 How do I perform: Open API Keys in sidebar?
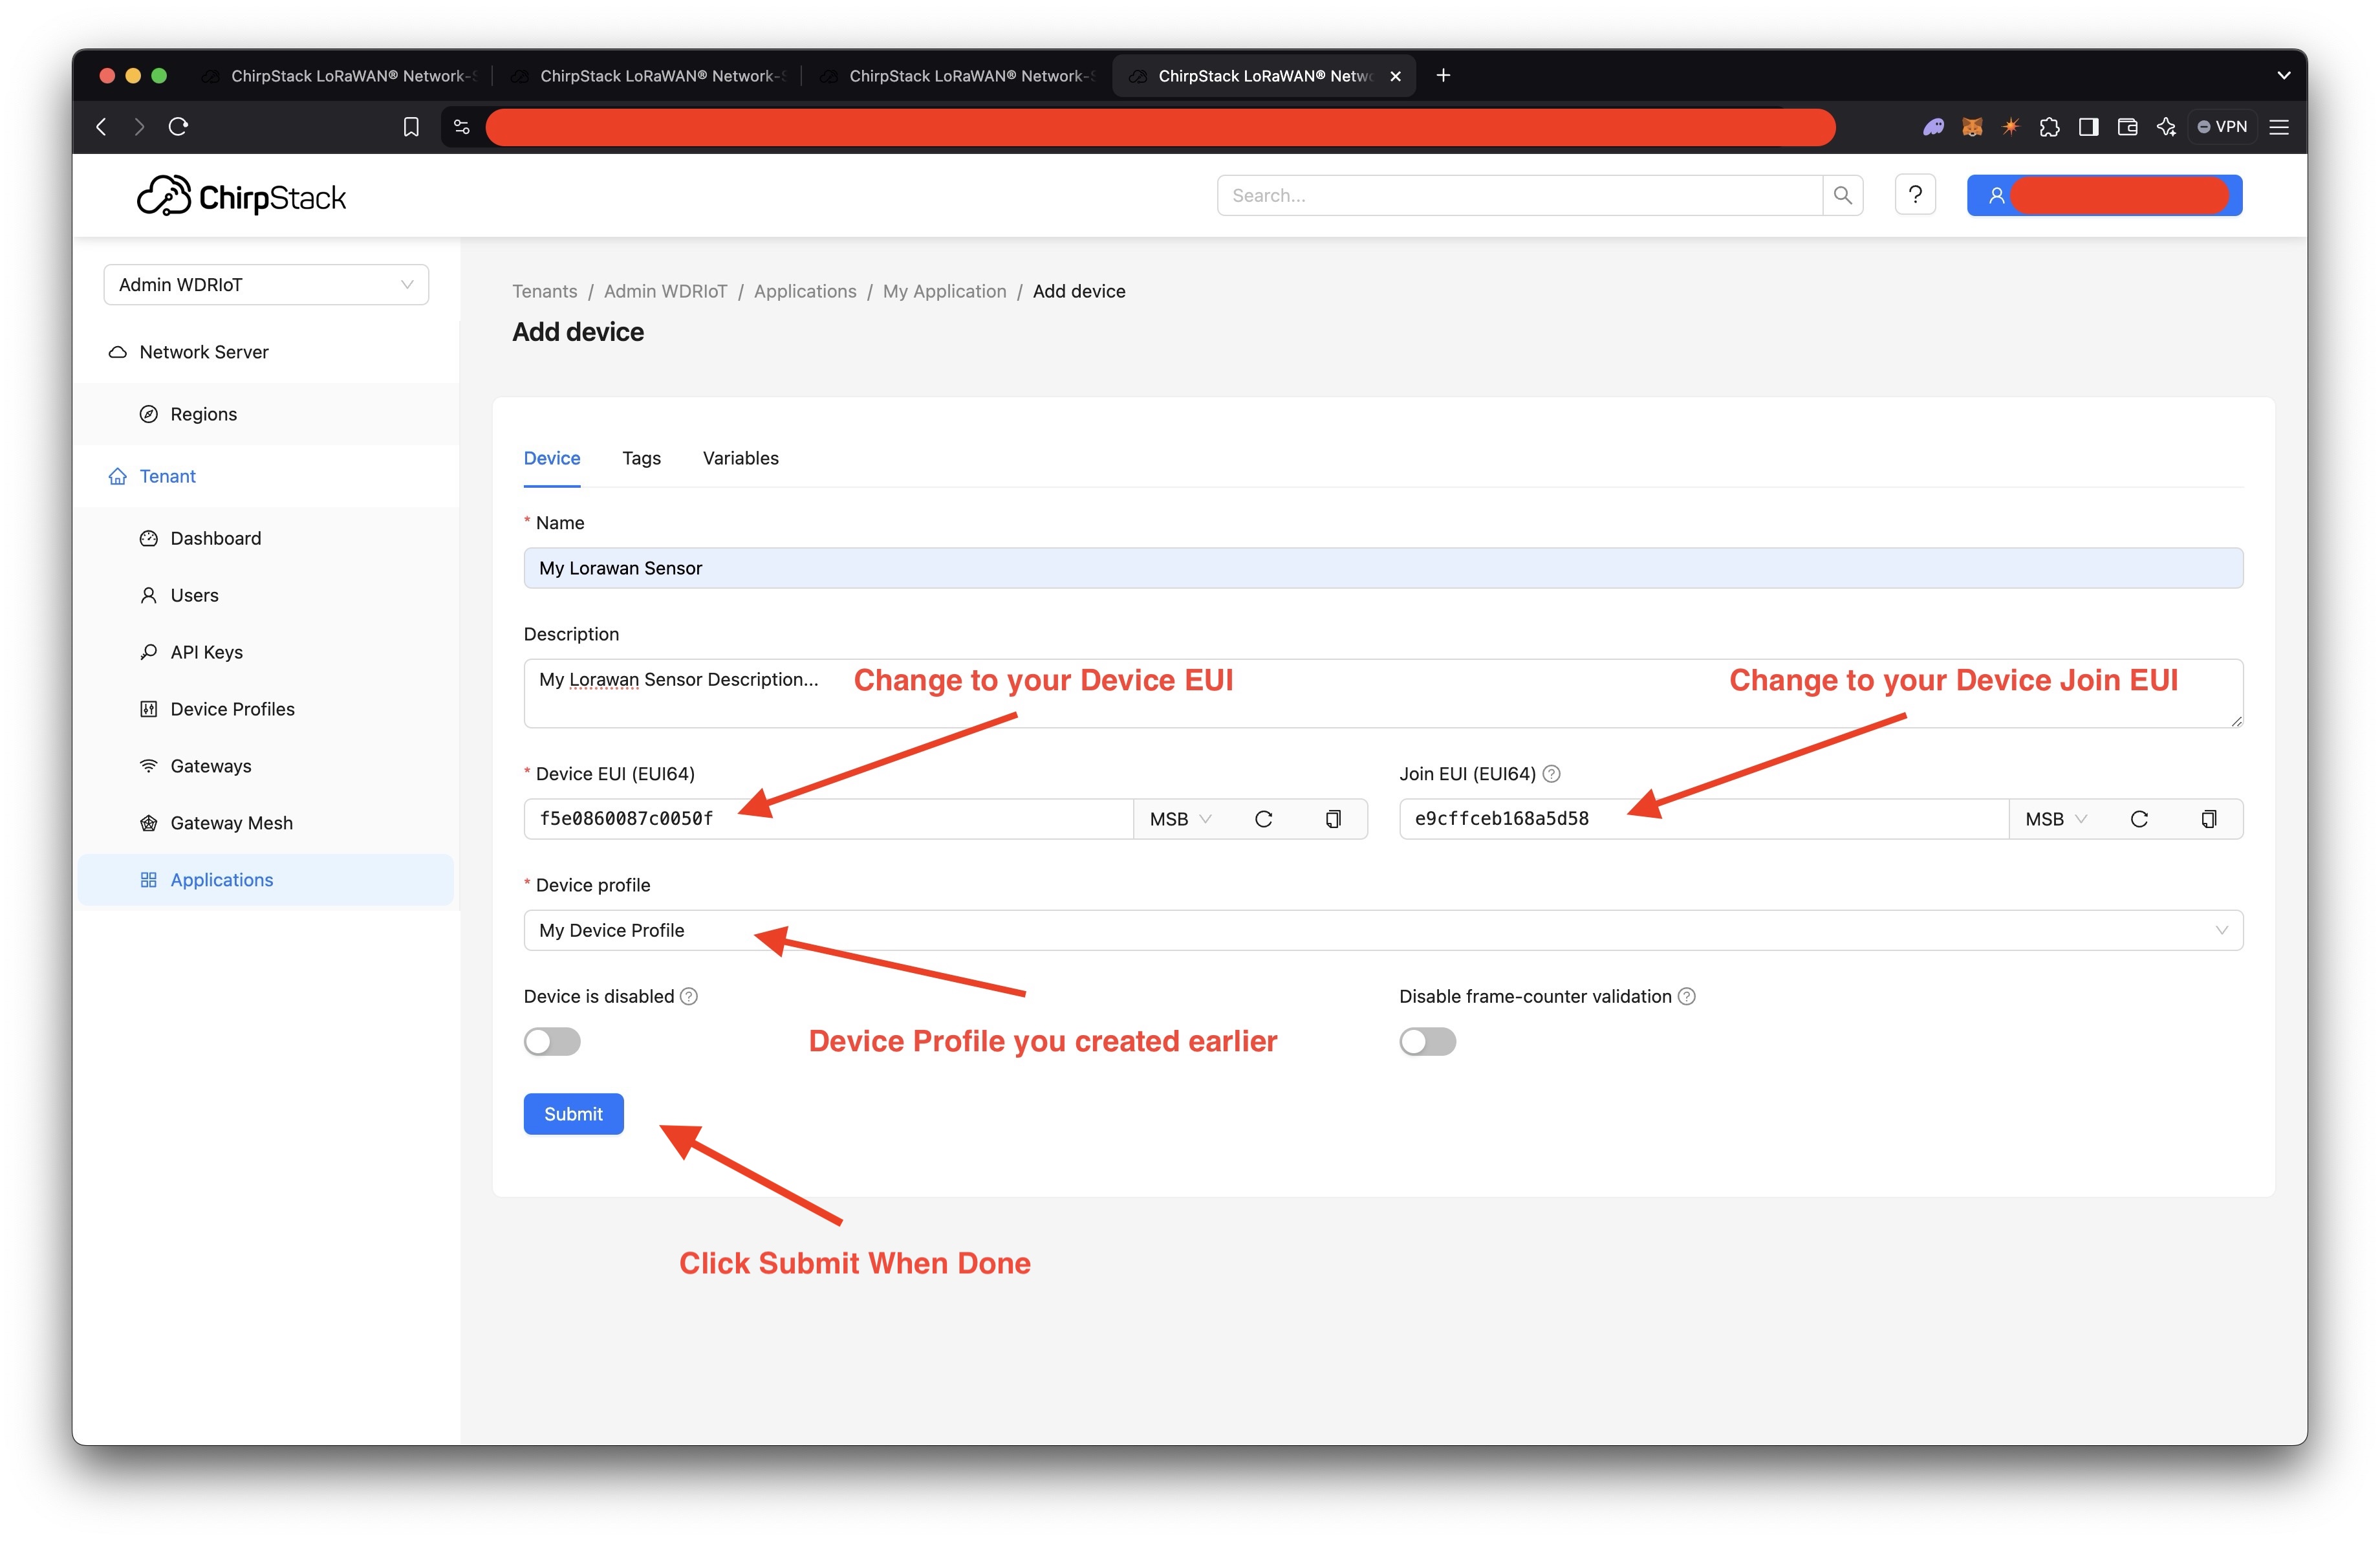coord(266,652)
